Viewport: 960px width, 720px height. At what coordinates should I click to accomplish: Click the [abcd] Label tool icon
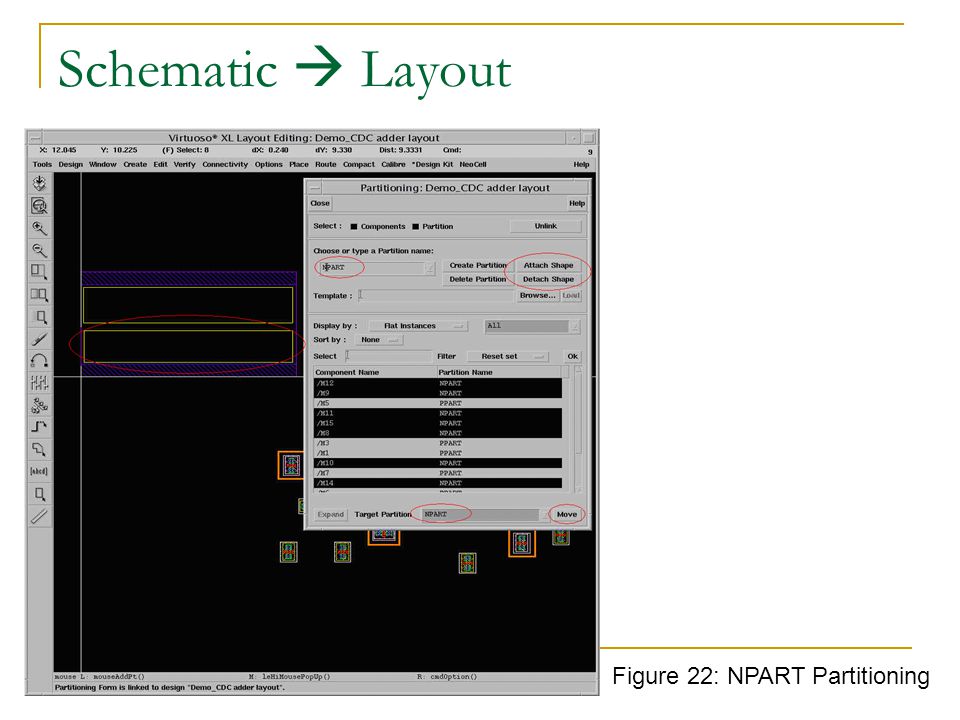(x=39, y=471)
